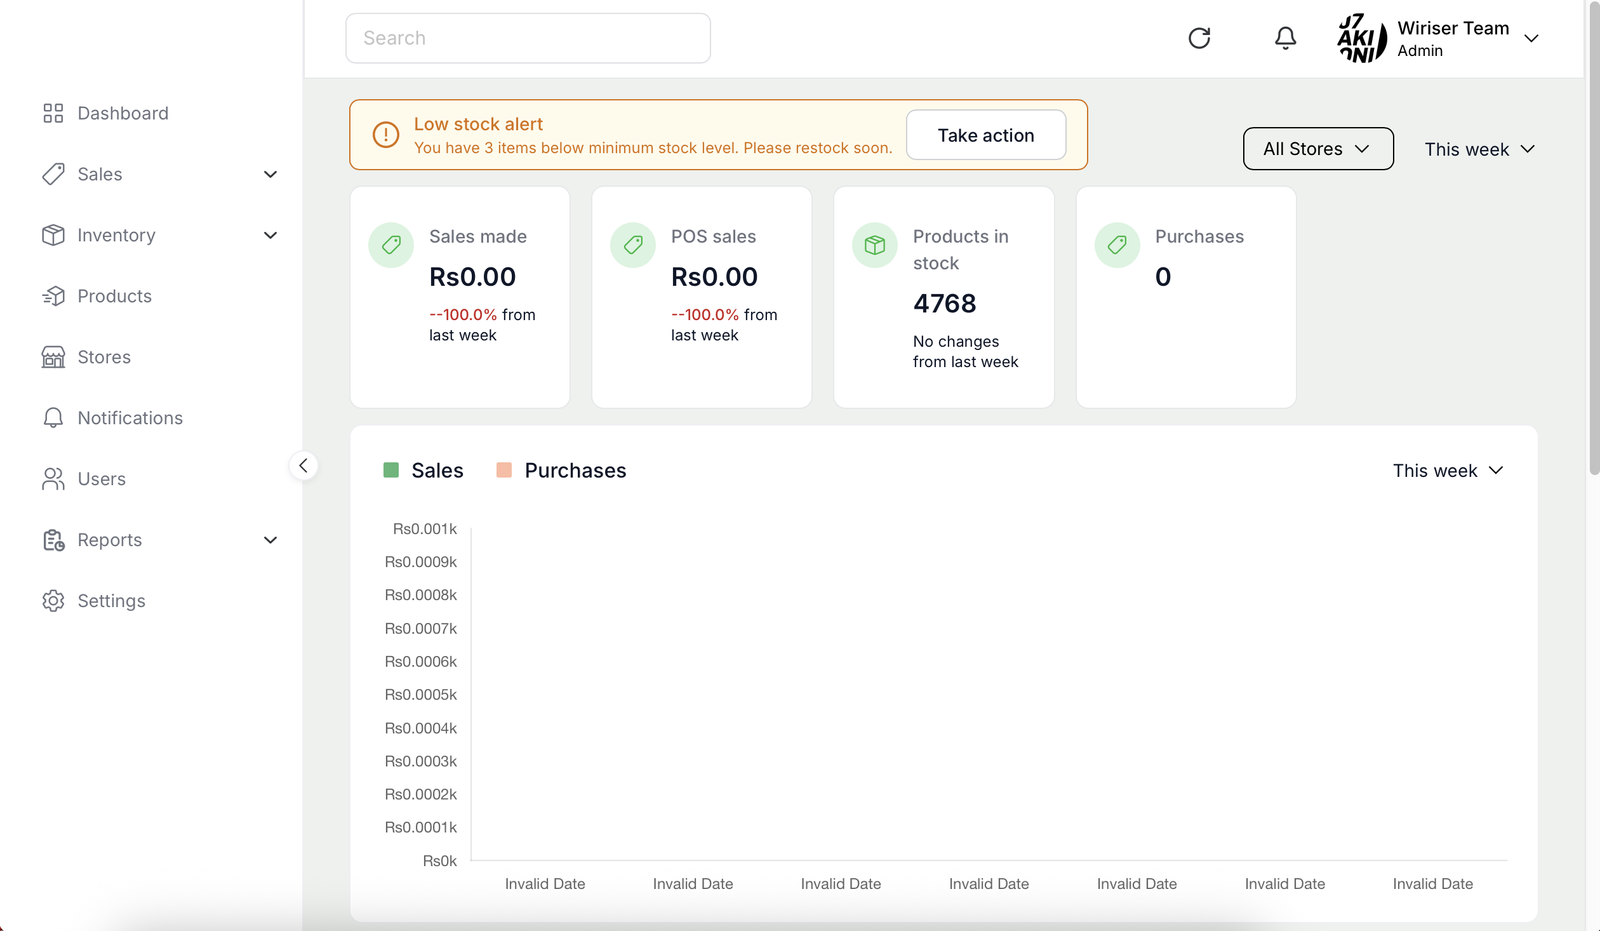Click the Sales legend label

click(x=437, y=471)
